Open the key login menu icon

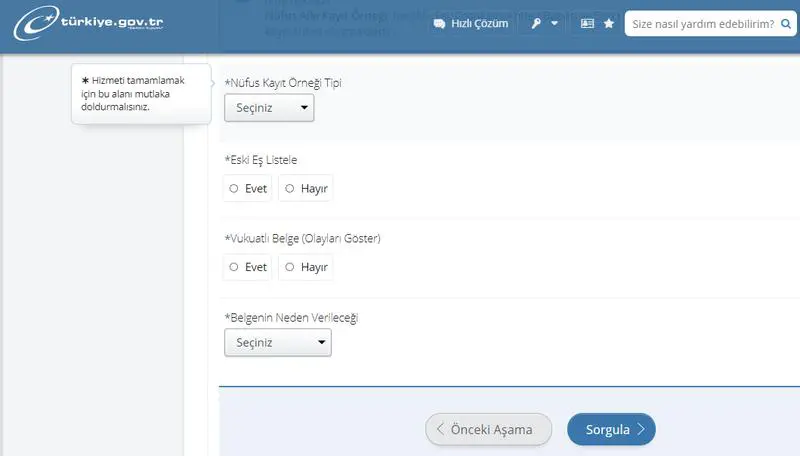536,23
